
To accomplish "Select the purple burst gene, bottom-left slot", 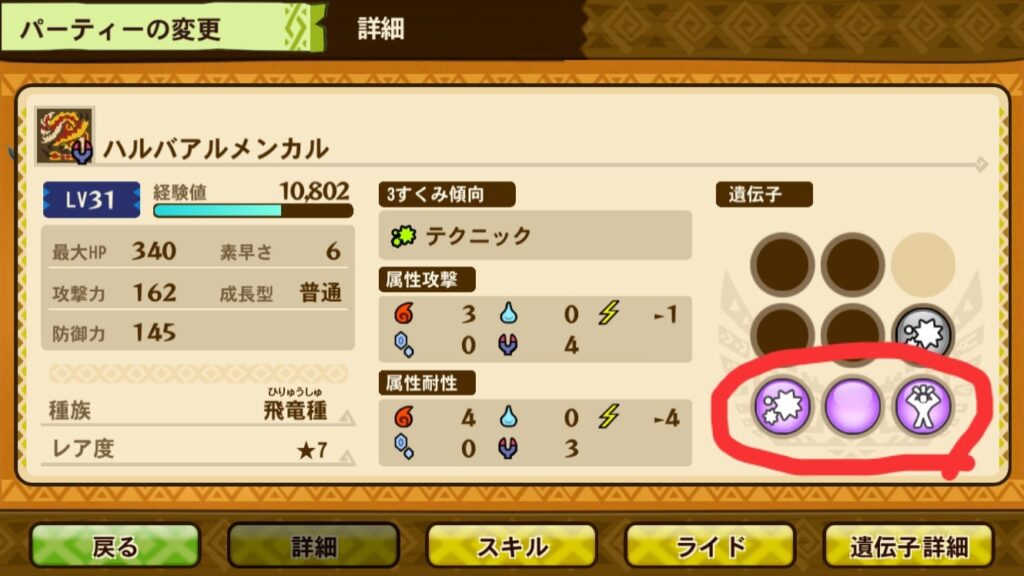I will [782, 406].
